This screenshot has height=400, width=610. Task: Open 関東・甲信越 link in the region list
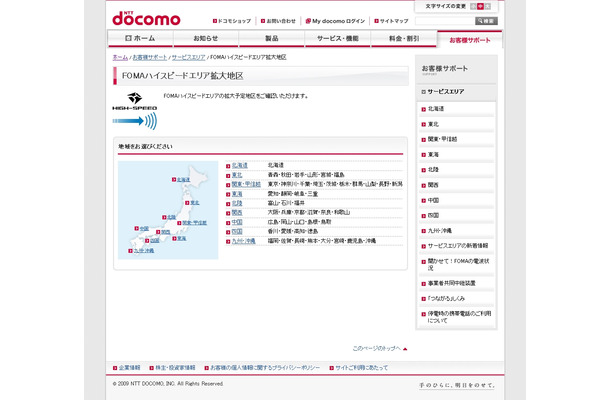pos(246,184)
